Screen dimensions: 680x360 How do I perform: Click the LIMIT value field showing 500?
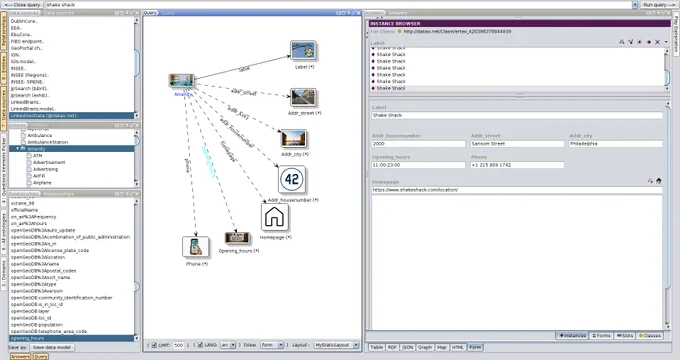[x=179, y=345]
